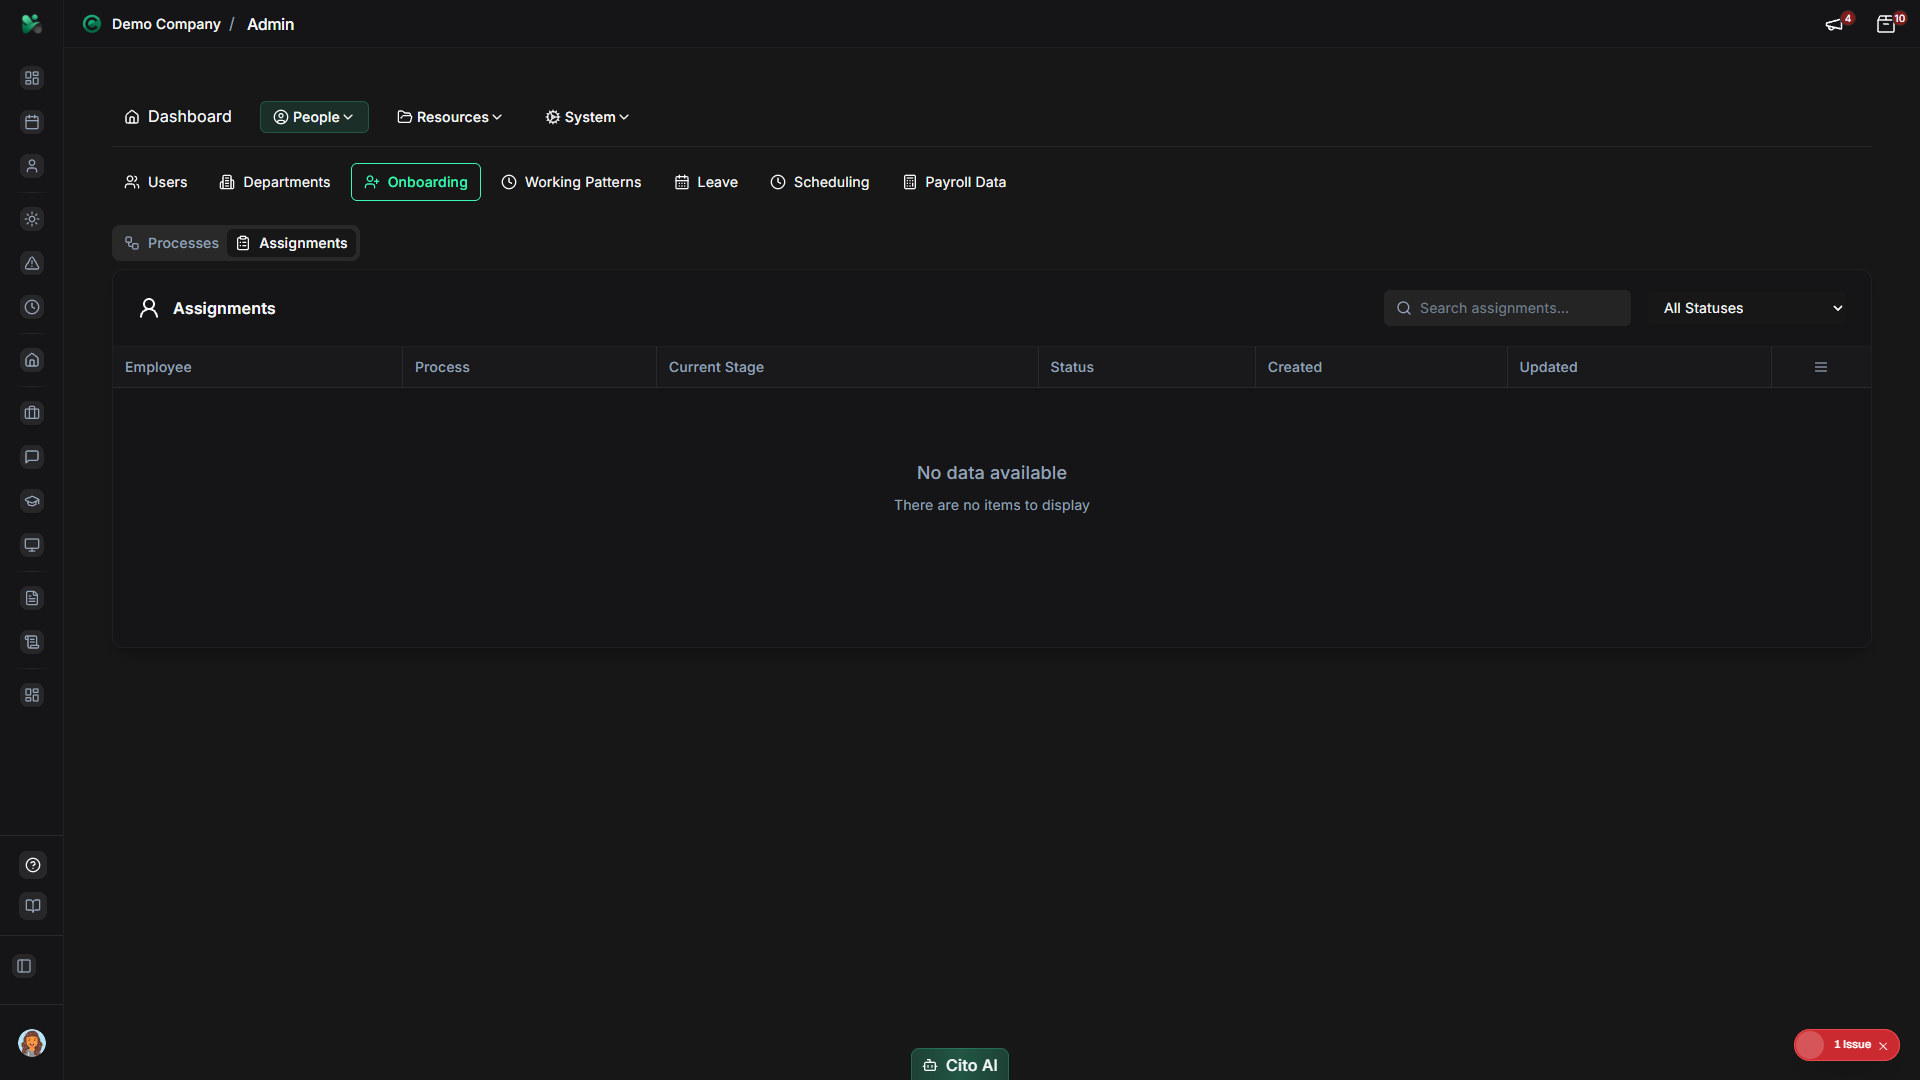This screenshot has width=1920, height=1080.
Task: Click the help question mark icon near the bottom
Action: (x=32, y=865)
